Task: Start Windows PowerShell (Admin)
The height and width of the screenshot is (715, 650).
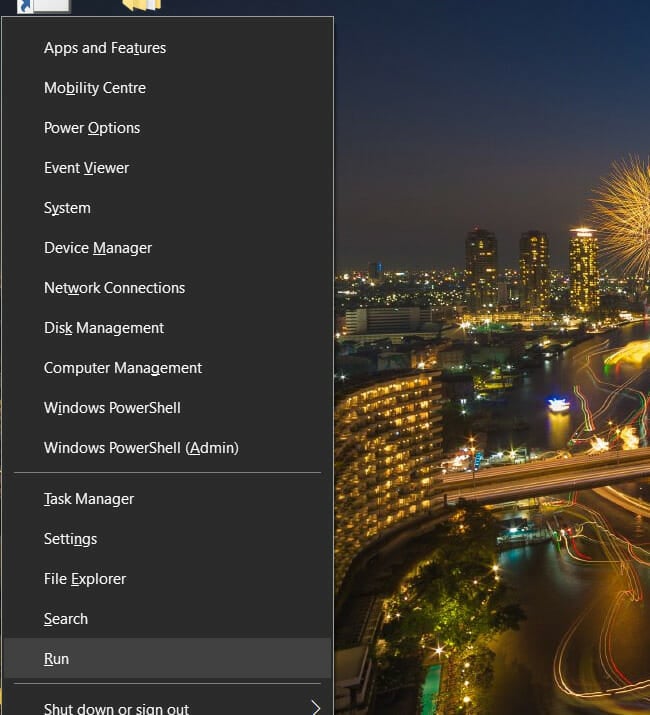Action: click(x=167, y=448)
